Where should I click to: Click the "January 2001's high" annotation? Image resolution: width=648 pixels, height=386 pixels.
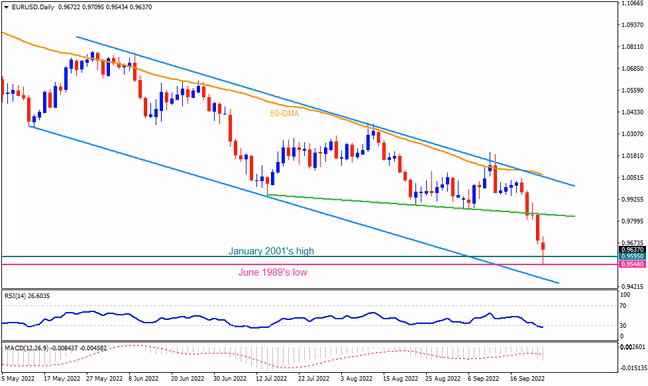pyautogui.click(x=271, y=251)
